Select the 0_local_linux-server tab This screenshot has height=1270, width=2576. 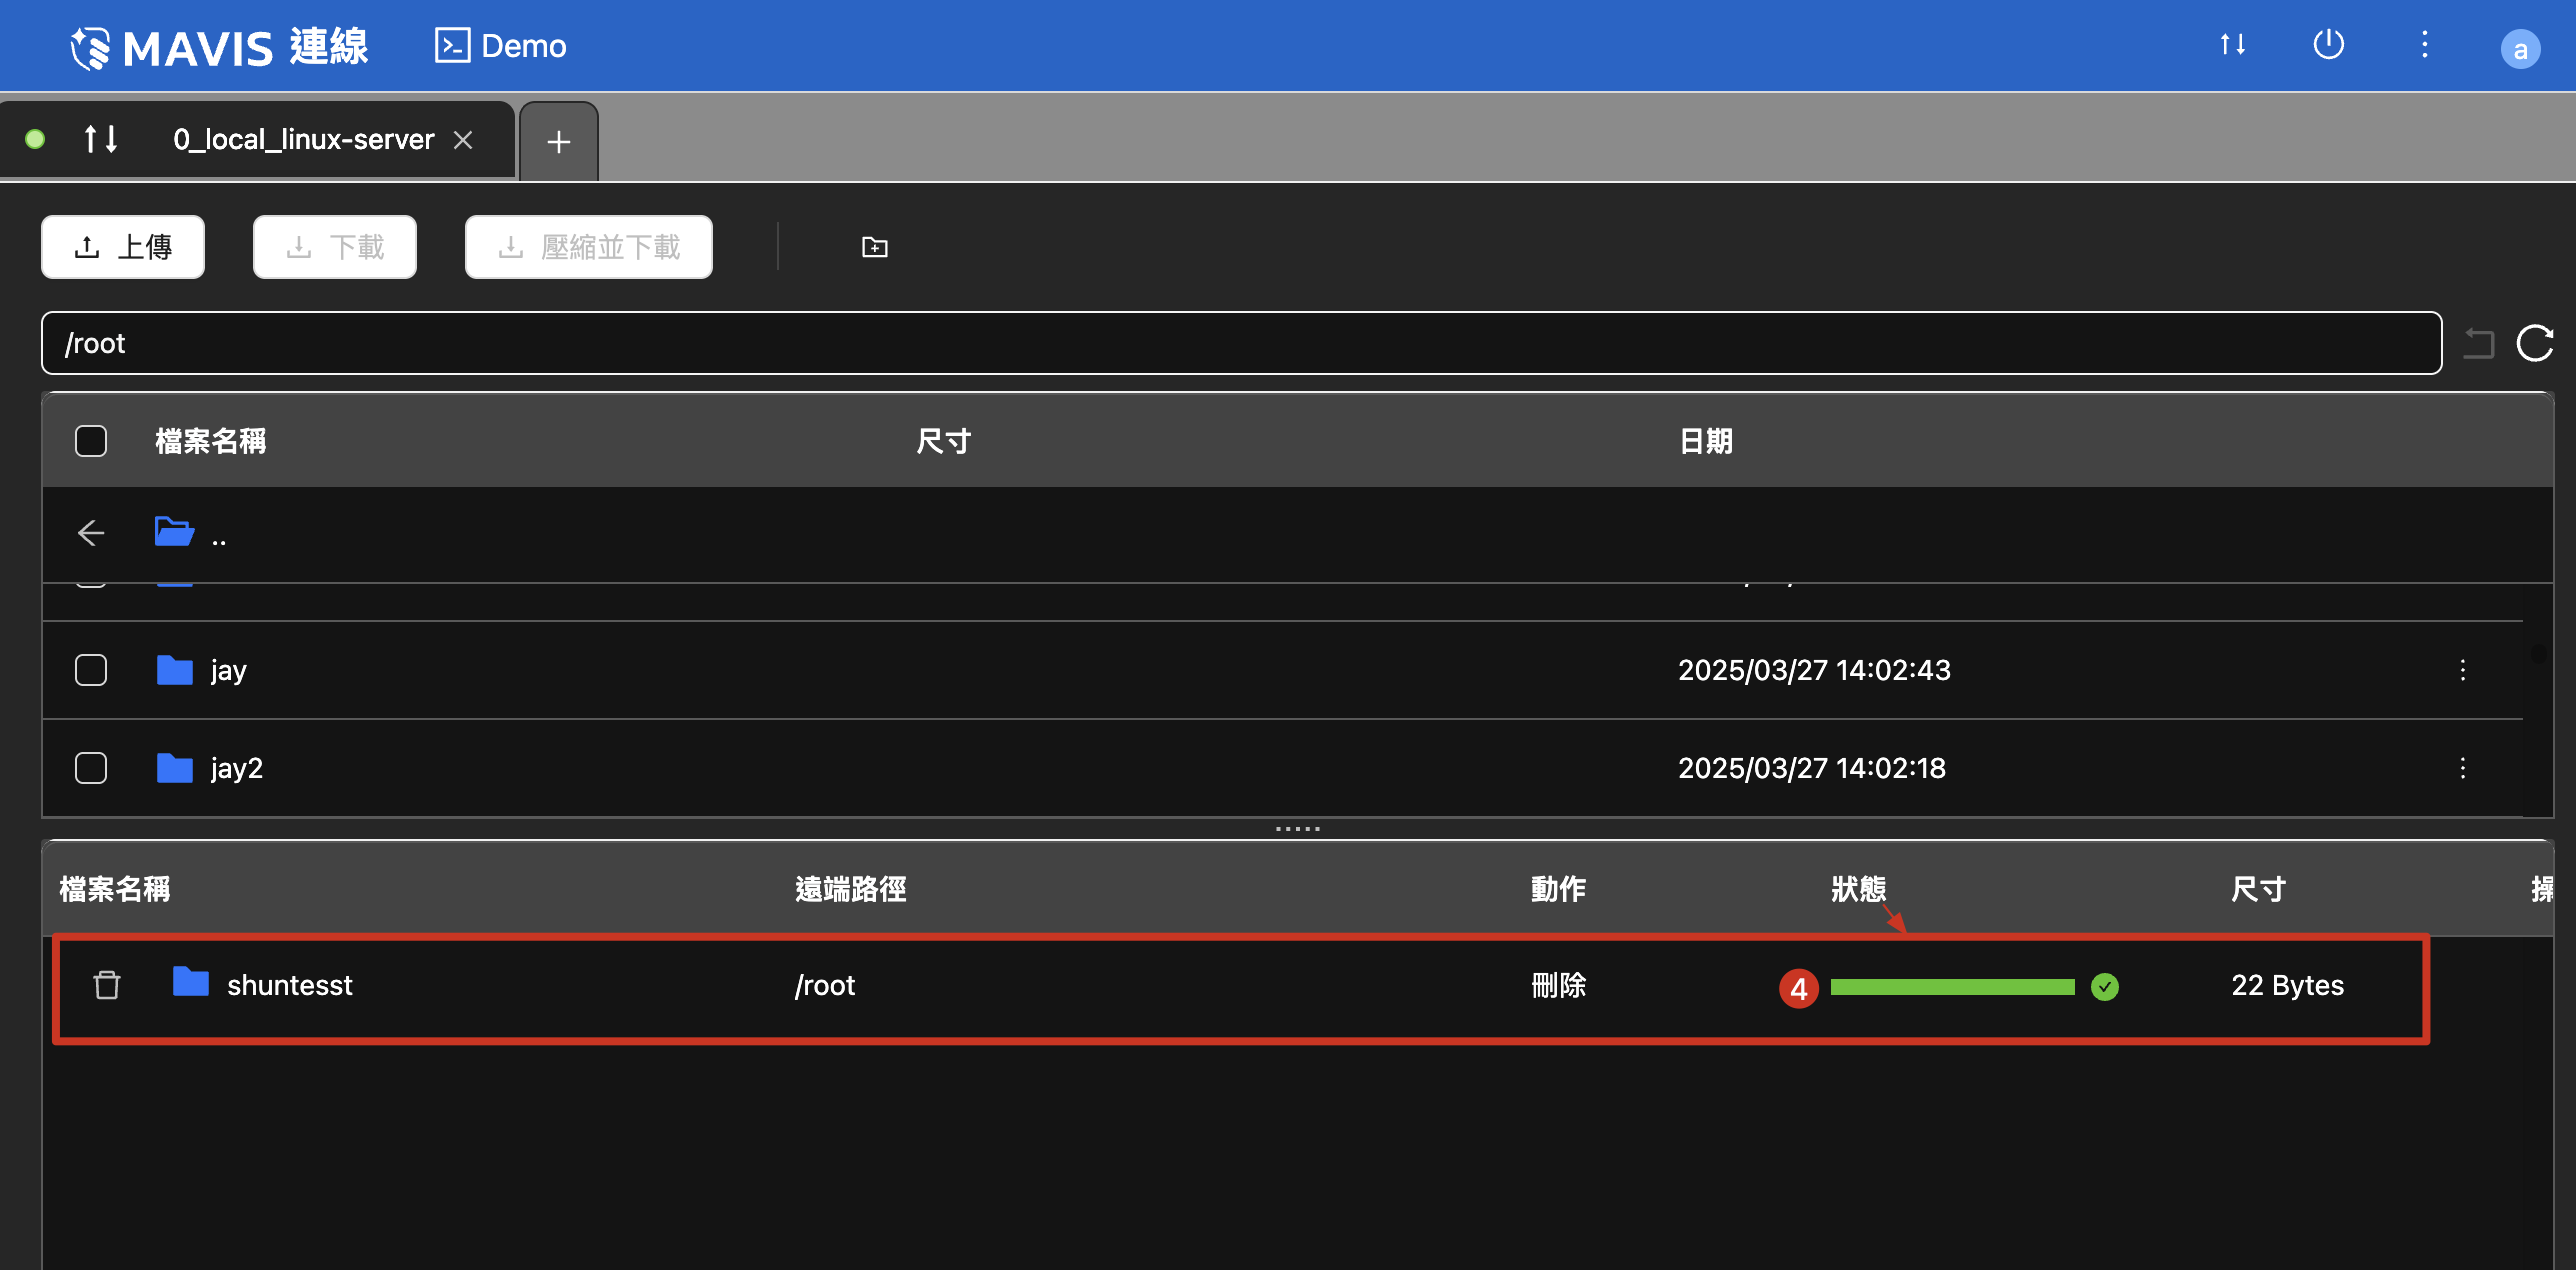pyautogui.click(x=303, y=139)
